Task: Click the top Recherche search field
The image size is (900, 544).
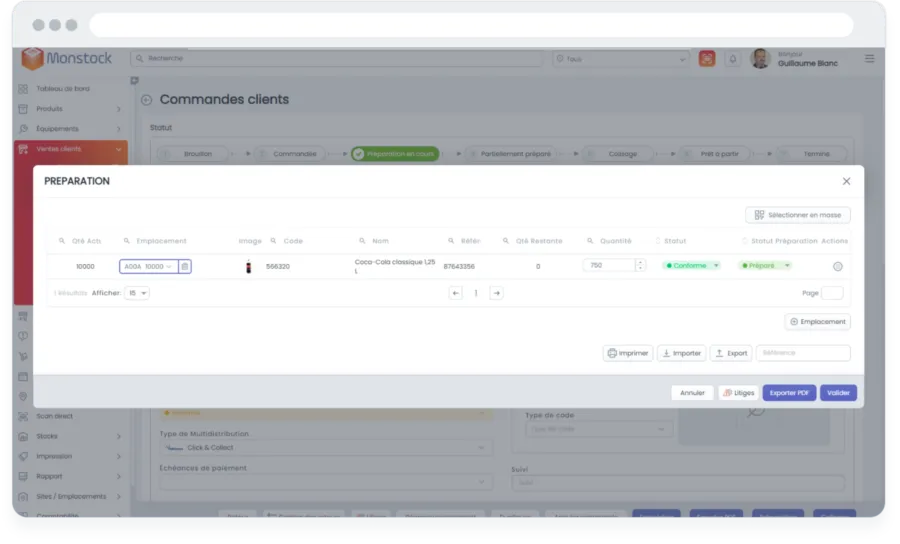Action: 336,59
